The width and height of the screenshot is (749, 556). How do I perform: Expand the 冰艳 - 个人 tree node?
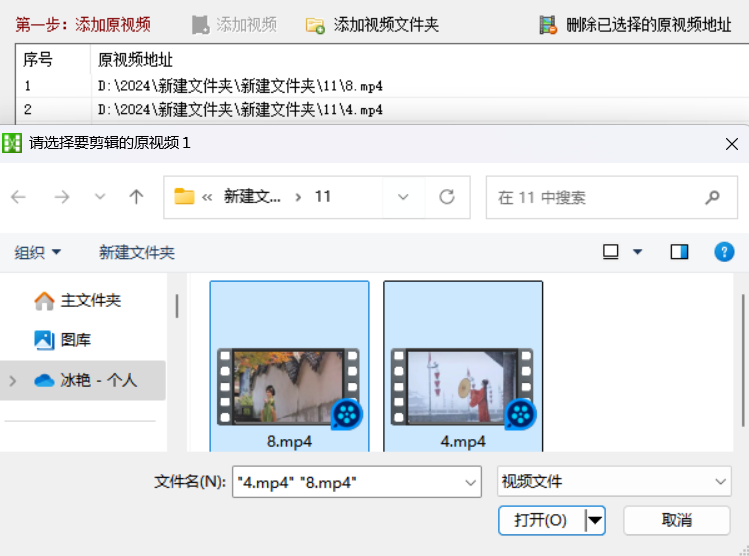pyautogui.click(x=13, y=381)
